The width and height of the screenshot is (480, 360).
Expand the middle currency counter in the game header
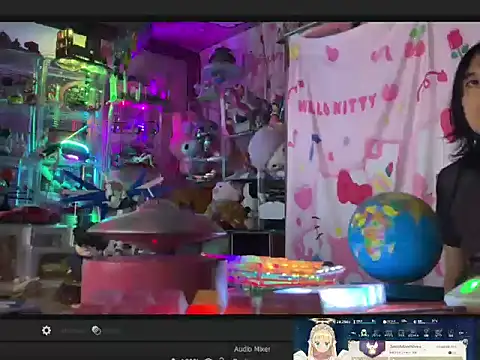coord(391,322)
